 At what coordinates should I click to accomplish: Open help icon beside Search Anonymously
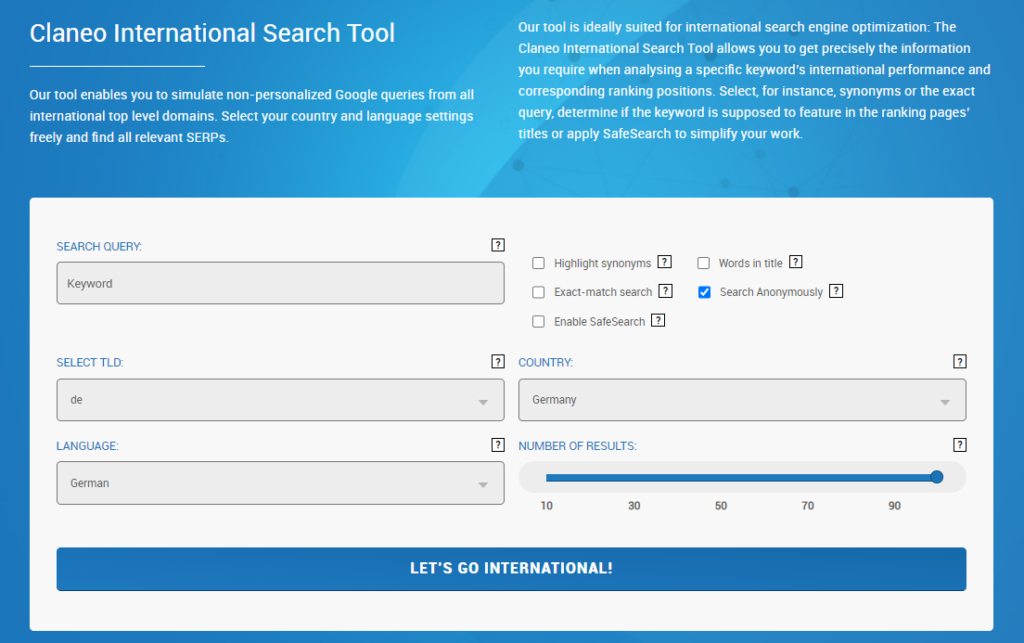coord(836,291)
